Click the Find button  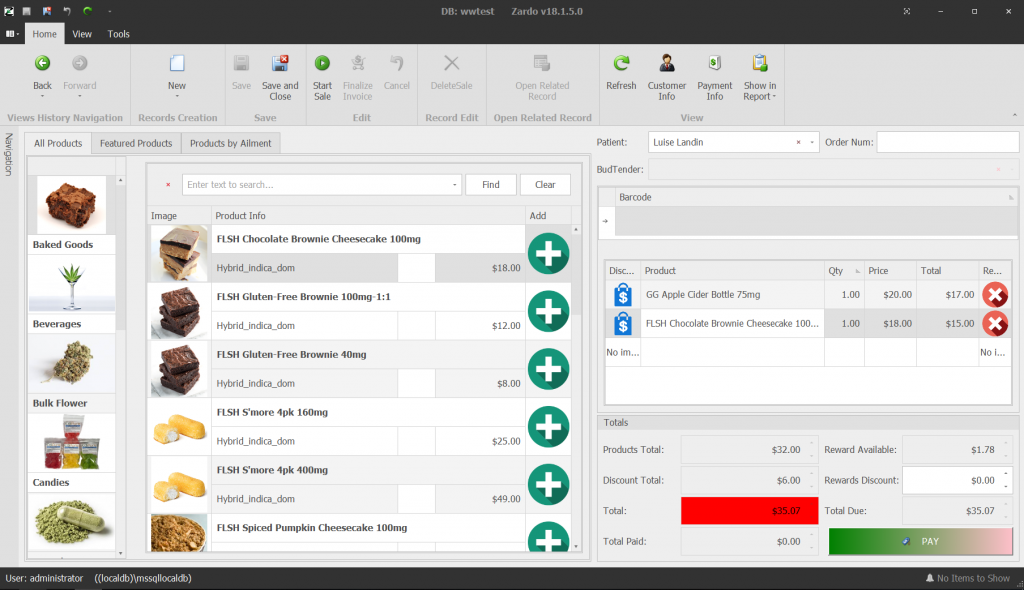tap(491, 185)
